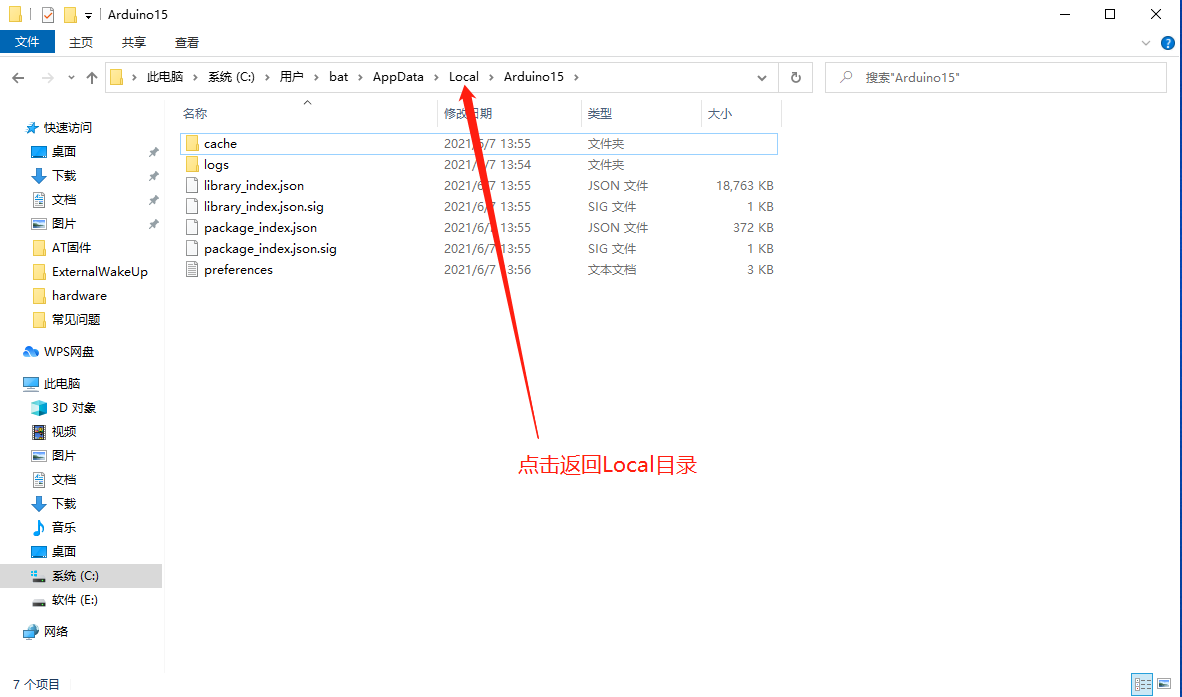Open the ExternalWakeUp folder in sidebar
Viewport: 1182px width, 697px height.
[90, 272]
